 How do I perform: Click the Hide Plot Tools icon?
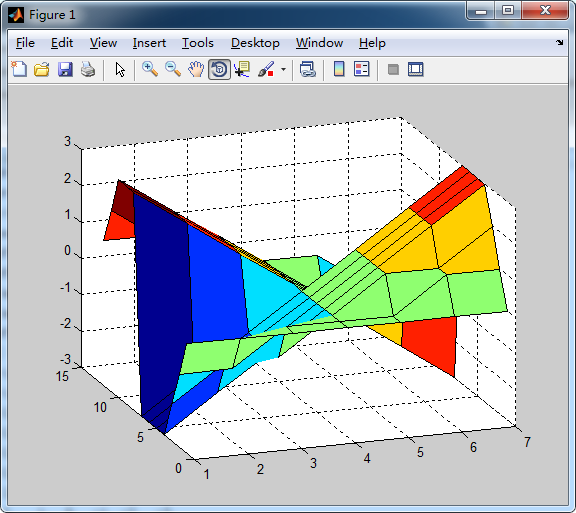393,69
